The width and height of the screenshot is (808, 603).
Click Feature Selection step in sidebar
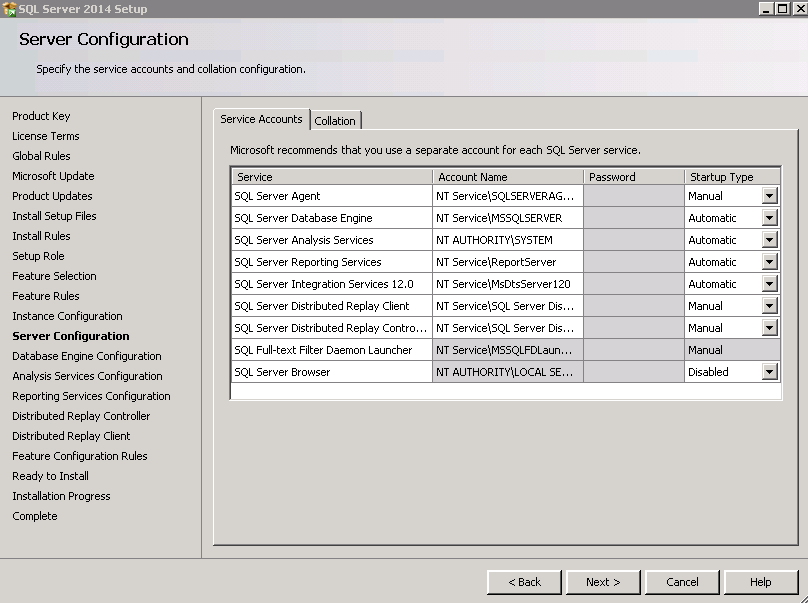54,276
